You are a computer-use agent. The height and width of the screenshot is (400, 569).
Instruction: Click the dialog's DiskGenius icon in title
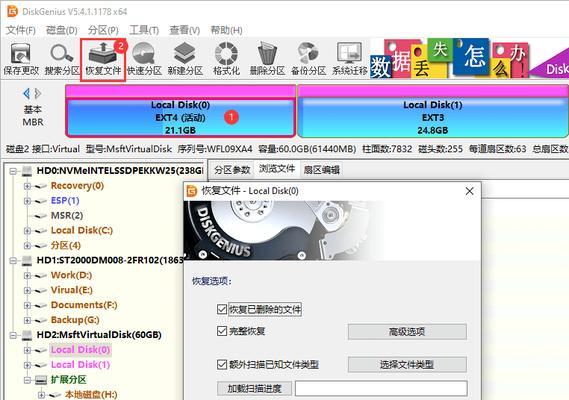[x=191, y=191]
